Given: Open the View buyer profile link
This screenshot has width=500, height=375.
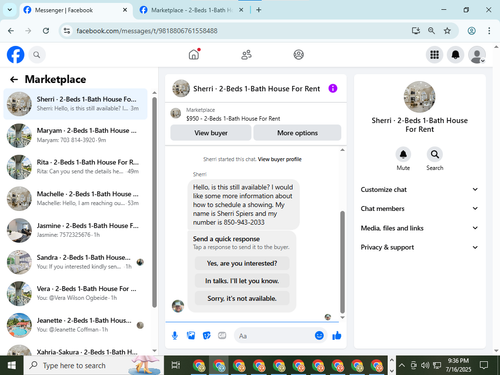Looking at the screenshot, I should [280, 159].
